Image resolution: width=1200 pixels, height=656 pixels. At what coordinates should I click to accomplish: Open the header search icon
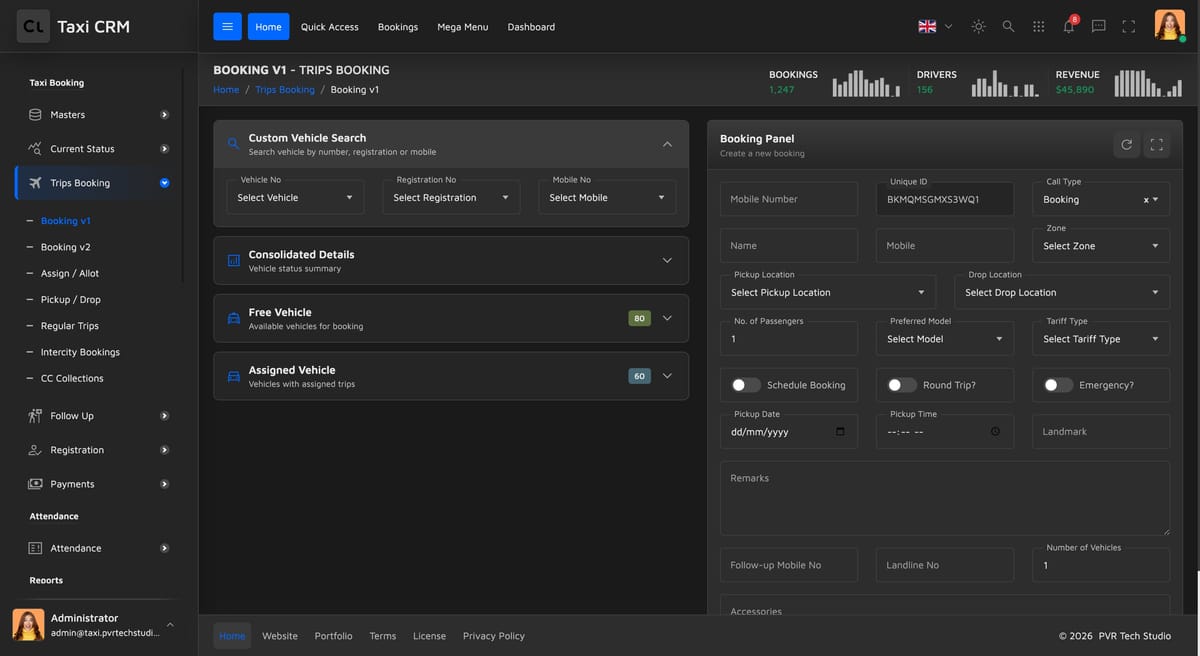tap(1008, 27)
